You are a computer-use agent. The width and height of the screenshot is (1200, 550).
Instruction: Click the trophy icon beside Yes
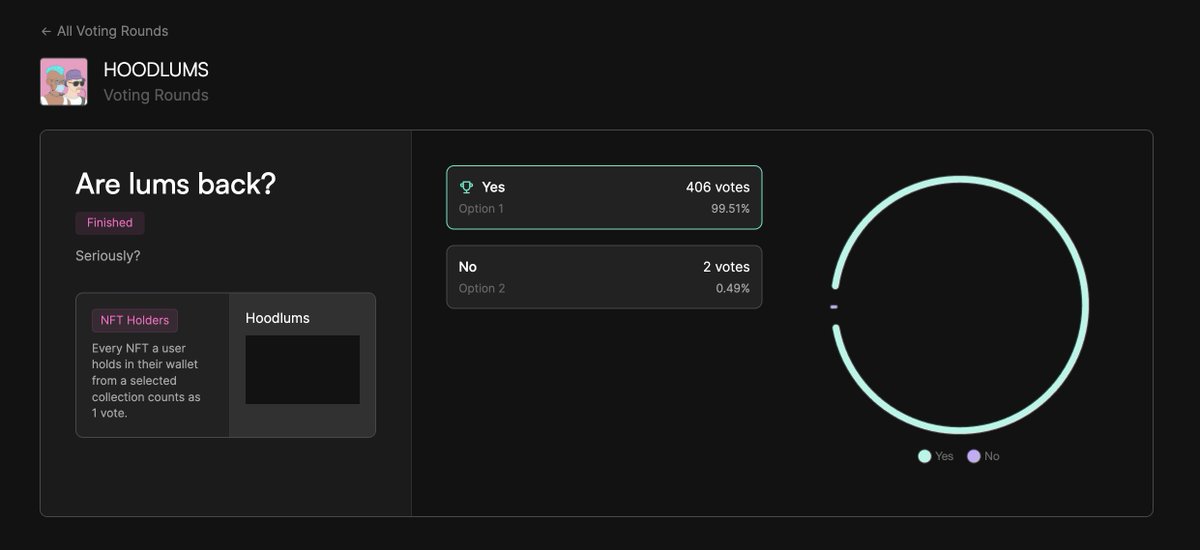466,187
